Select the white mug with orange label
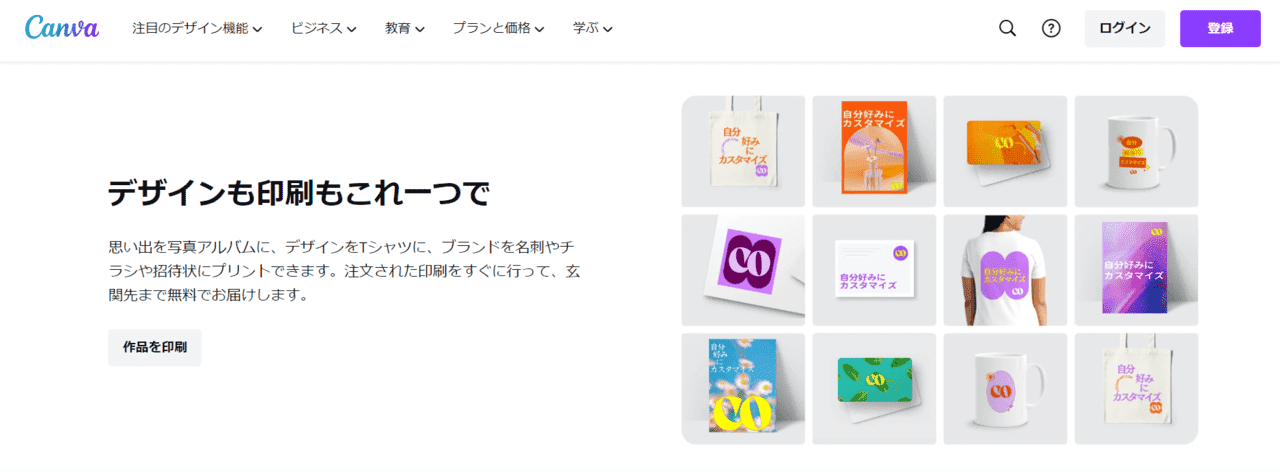The width and height of the screenshot is (1280, 472). pyautogui.click(x=1136, y=151)
